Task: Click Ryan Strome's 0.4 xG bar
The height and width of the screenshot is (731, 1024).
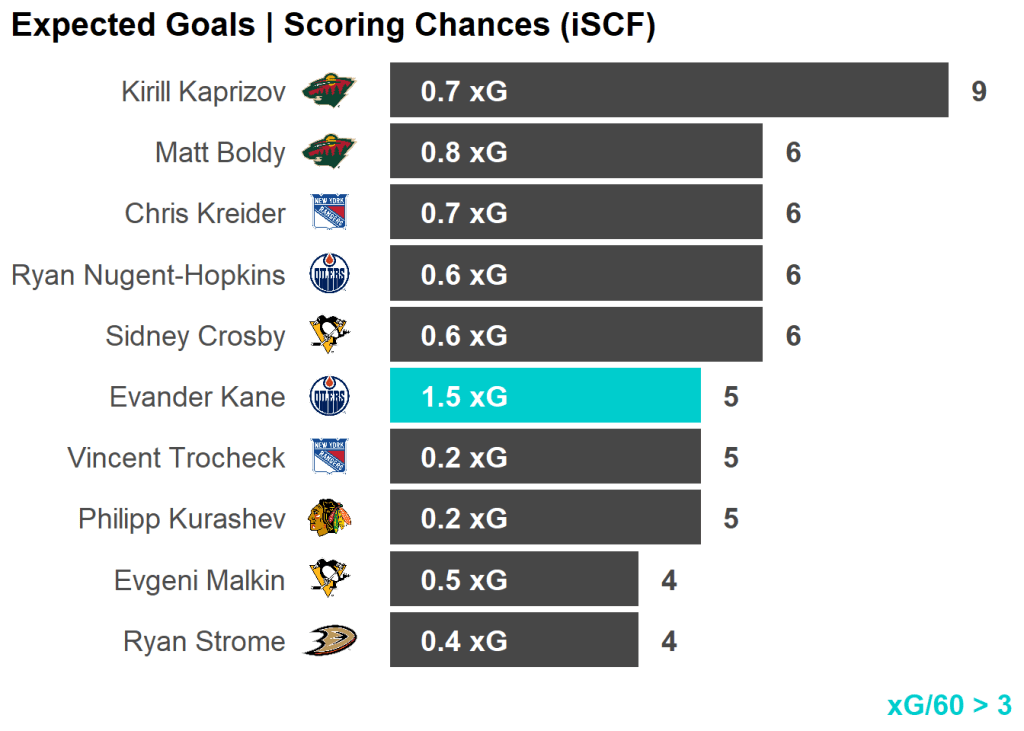Action: (514, 641)
